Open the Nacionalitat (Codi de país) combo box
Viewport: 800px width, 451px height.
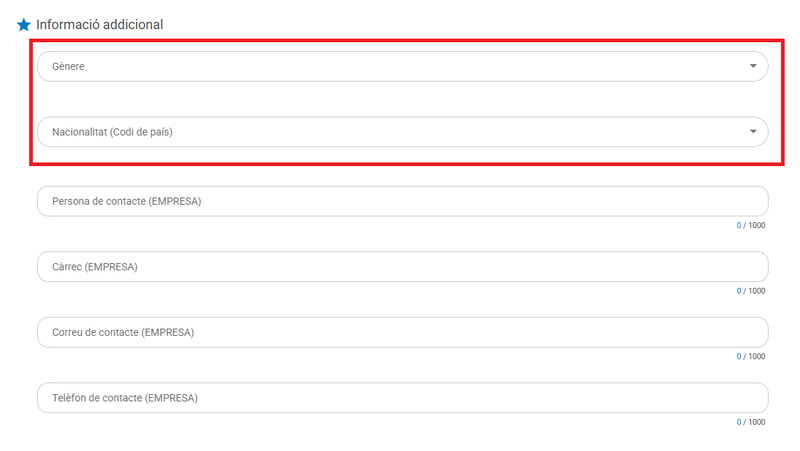pos(400,132)
